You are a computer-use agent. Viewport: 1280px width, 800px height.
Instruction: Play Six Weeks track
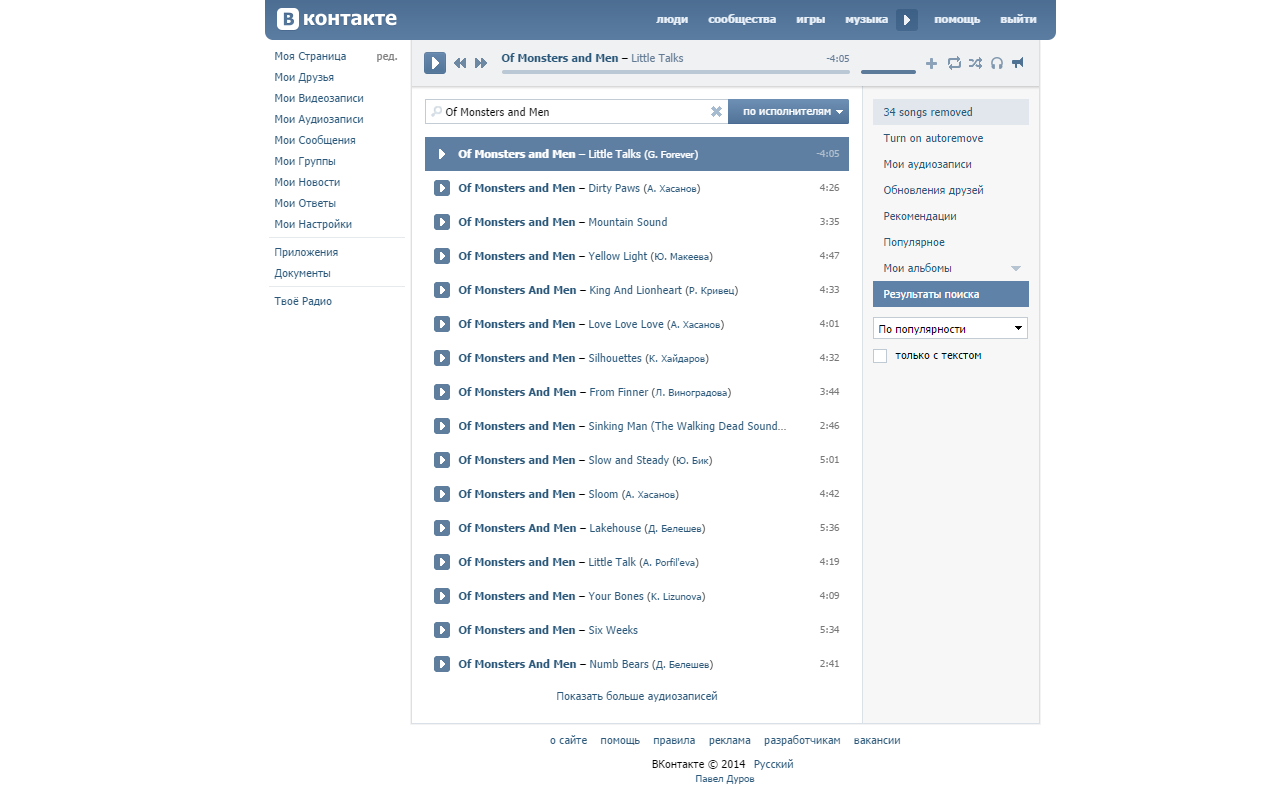442,630
